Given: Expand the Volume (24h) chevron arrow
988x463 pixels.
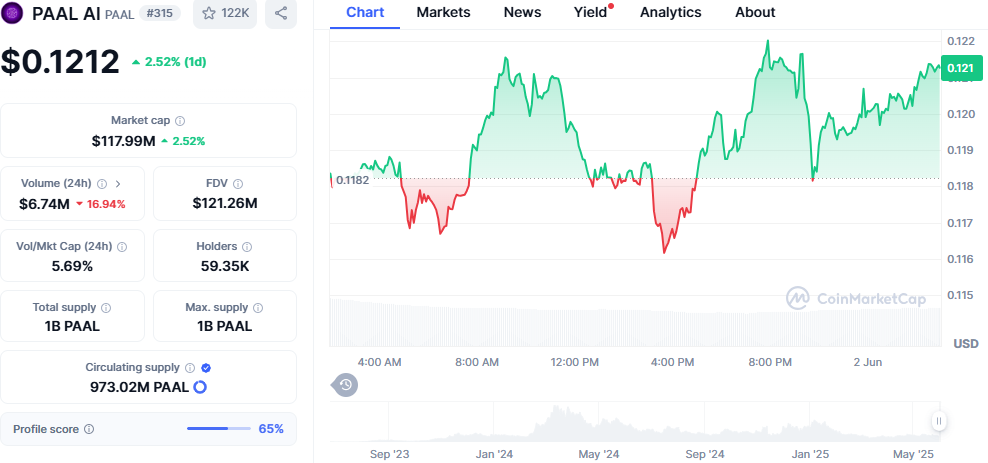Looking at the screenshot, I should click(118, 184).
